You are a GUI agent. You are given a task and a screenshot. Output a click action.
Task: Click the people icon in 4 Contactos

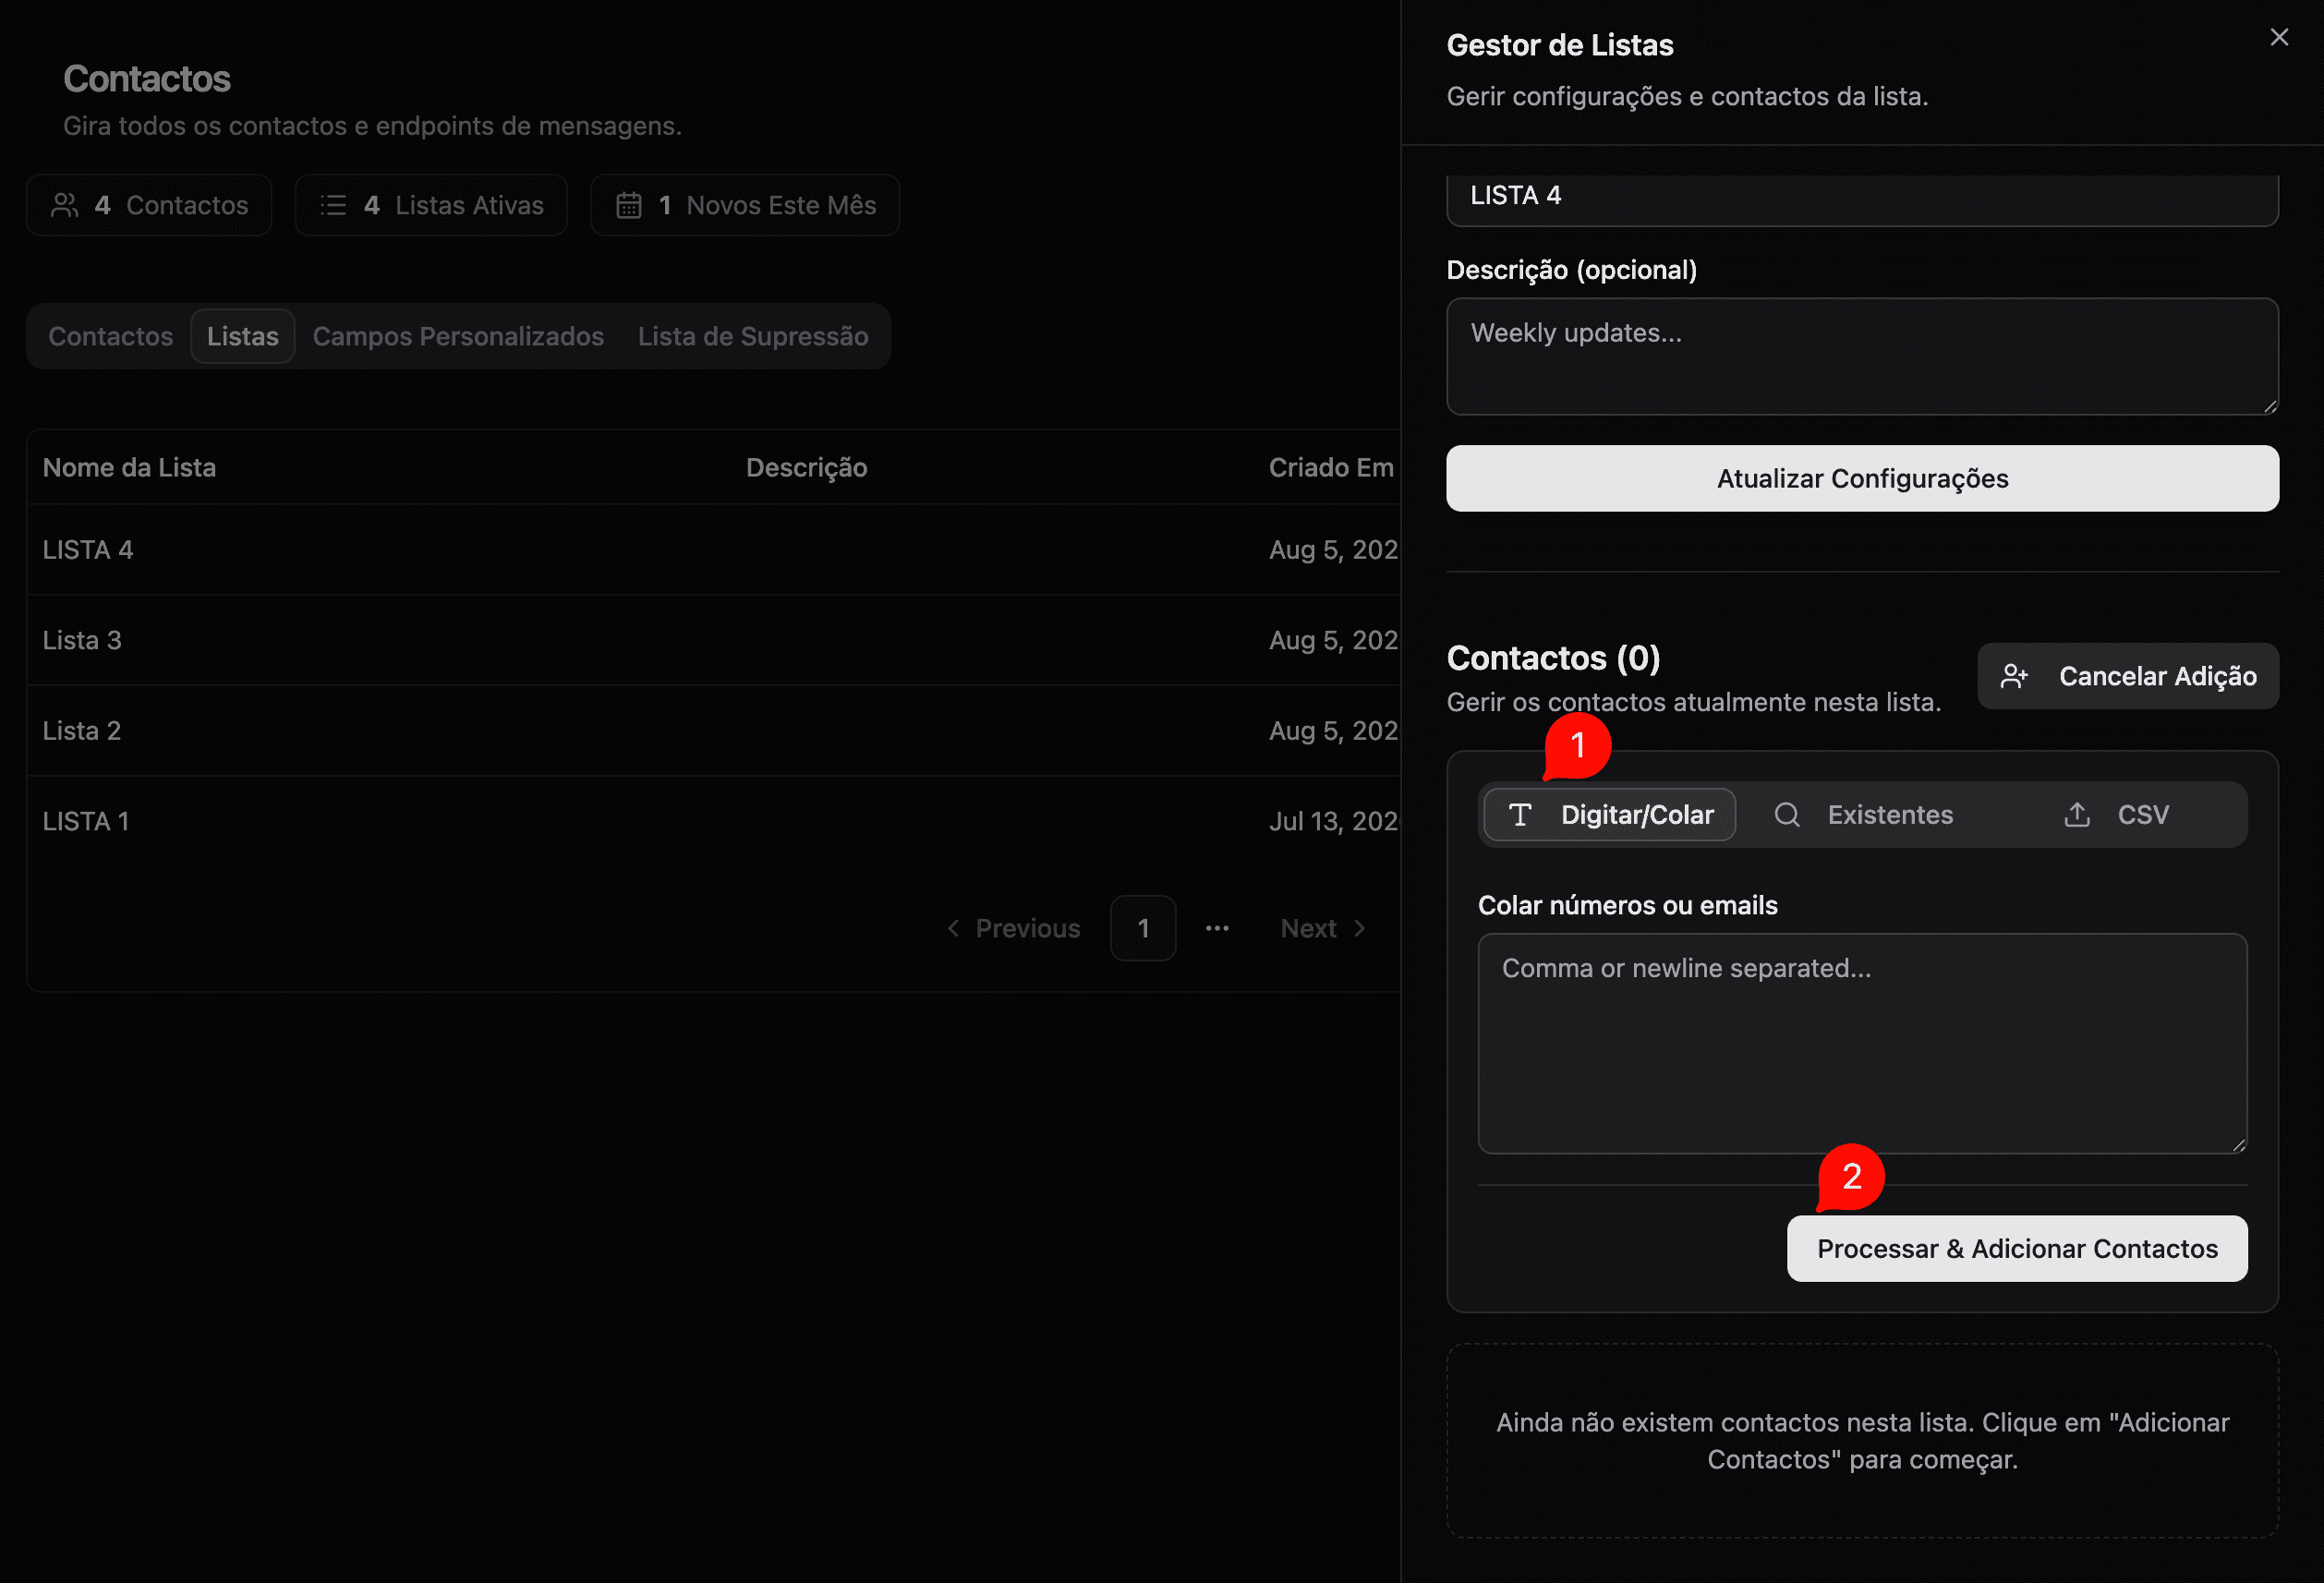point(65,205)
